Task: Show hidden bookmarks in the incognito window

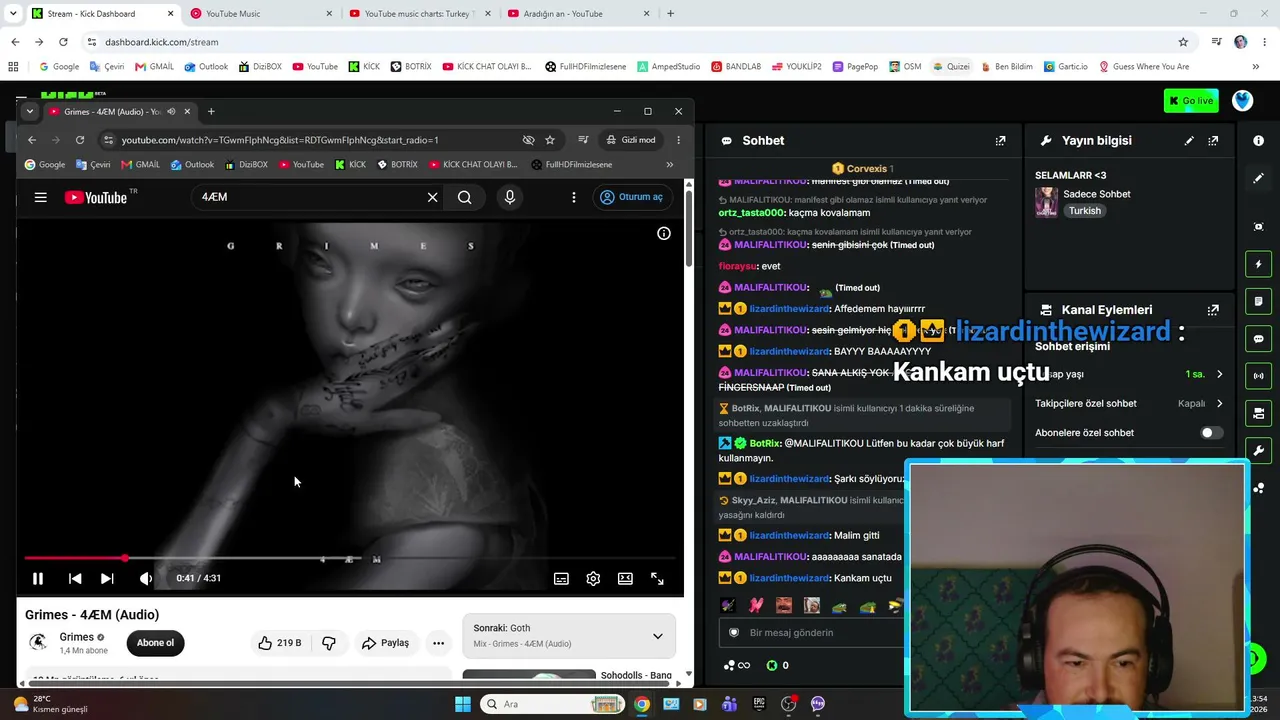Action: tap(669, 164)
